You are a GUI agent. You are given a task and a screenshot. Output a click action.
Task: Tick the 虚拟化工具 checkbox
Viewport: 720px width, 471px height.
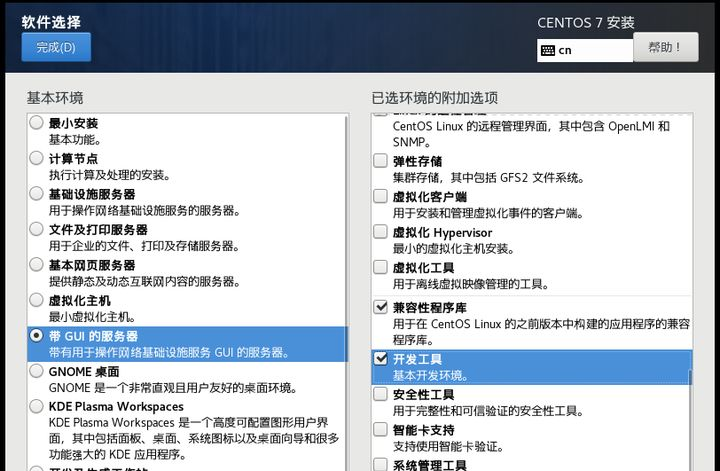point(380,267)
